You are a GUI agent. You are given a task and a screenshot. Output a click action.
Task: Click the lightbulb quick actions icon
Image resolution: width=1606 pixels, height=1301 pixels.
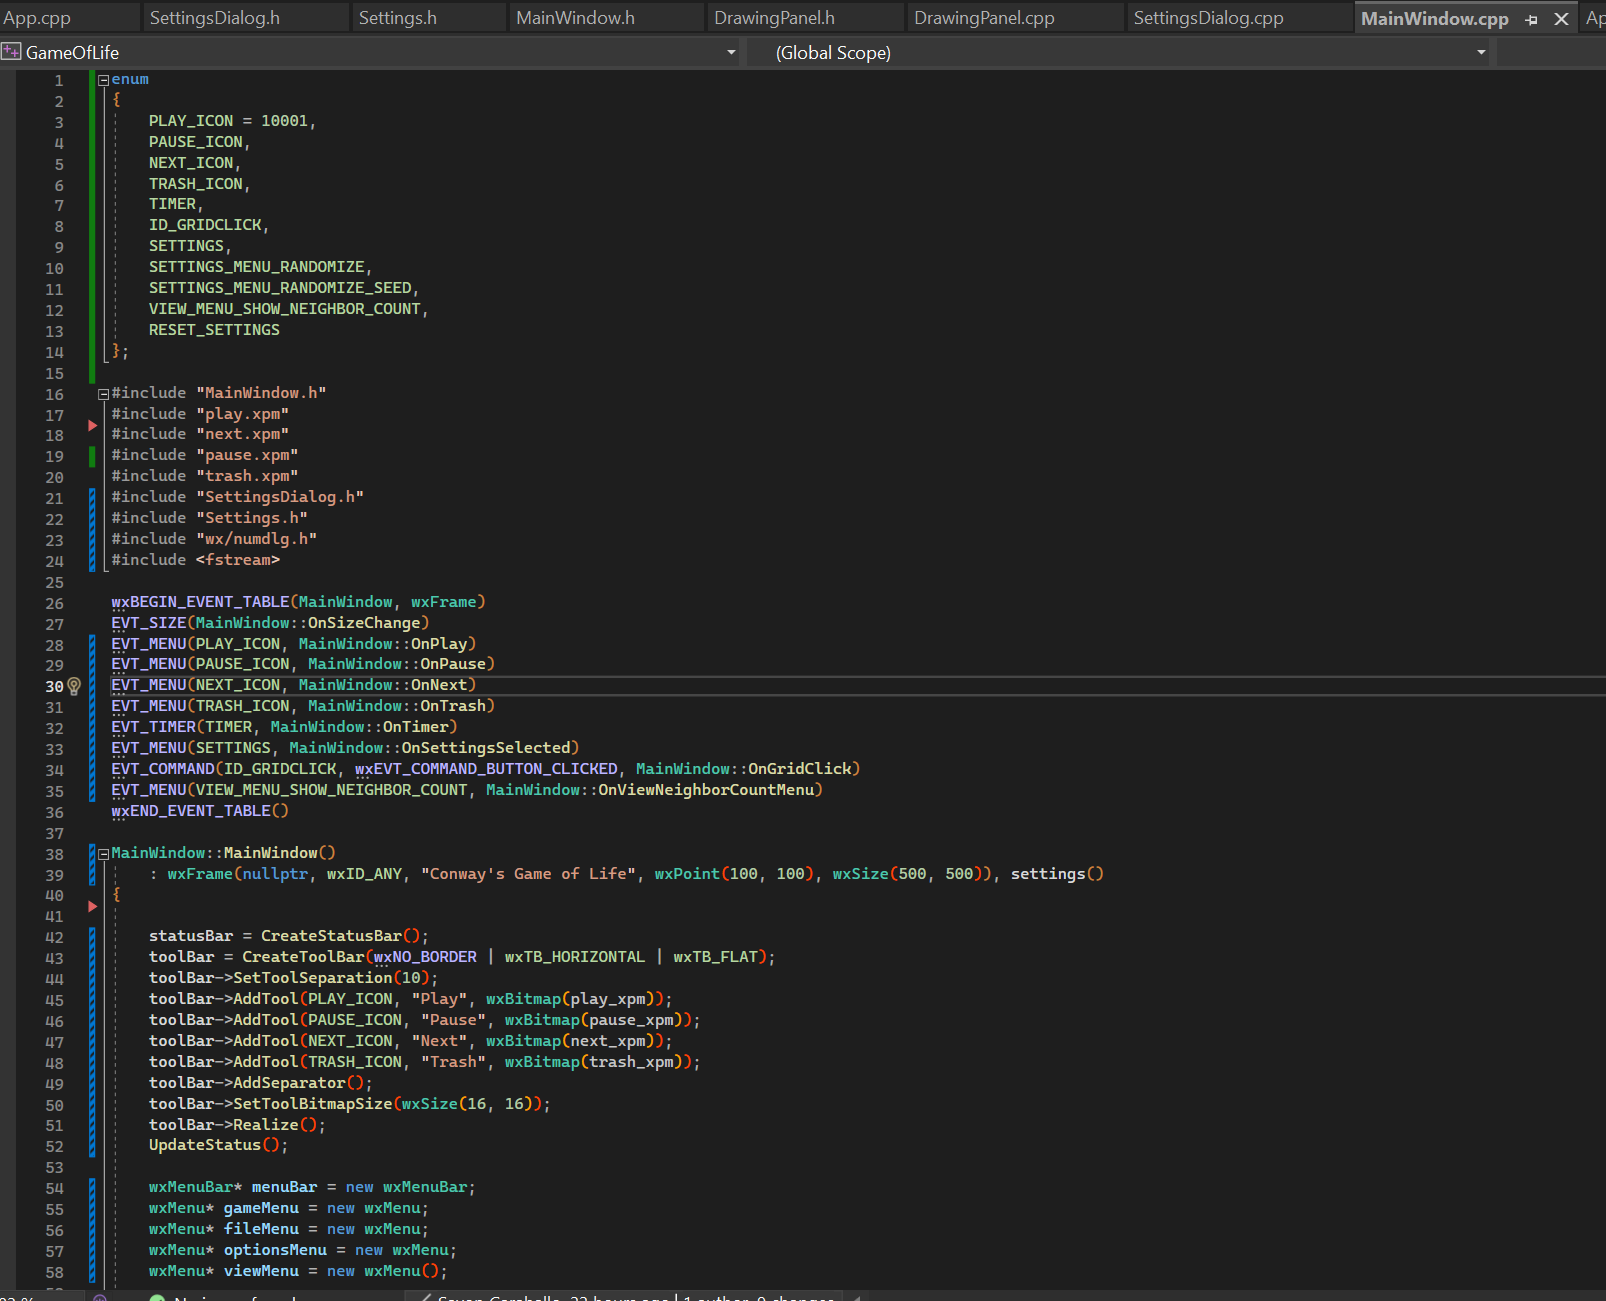coord(74,686)
